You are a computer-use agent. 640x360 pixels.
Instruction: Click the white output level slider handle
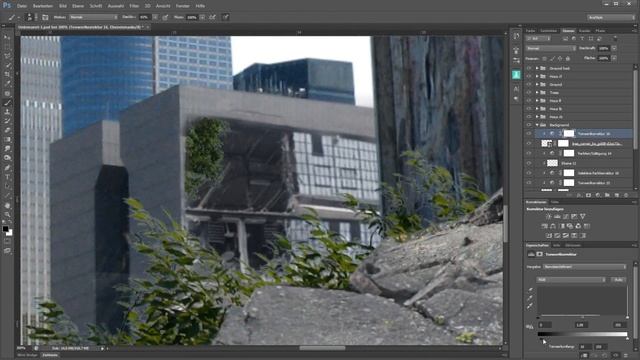(x=627, y=338)
